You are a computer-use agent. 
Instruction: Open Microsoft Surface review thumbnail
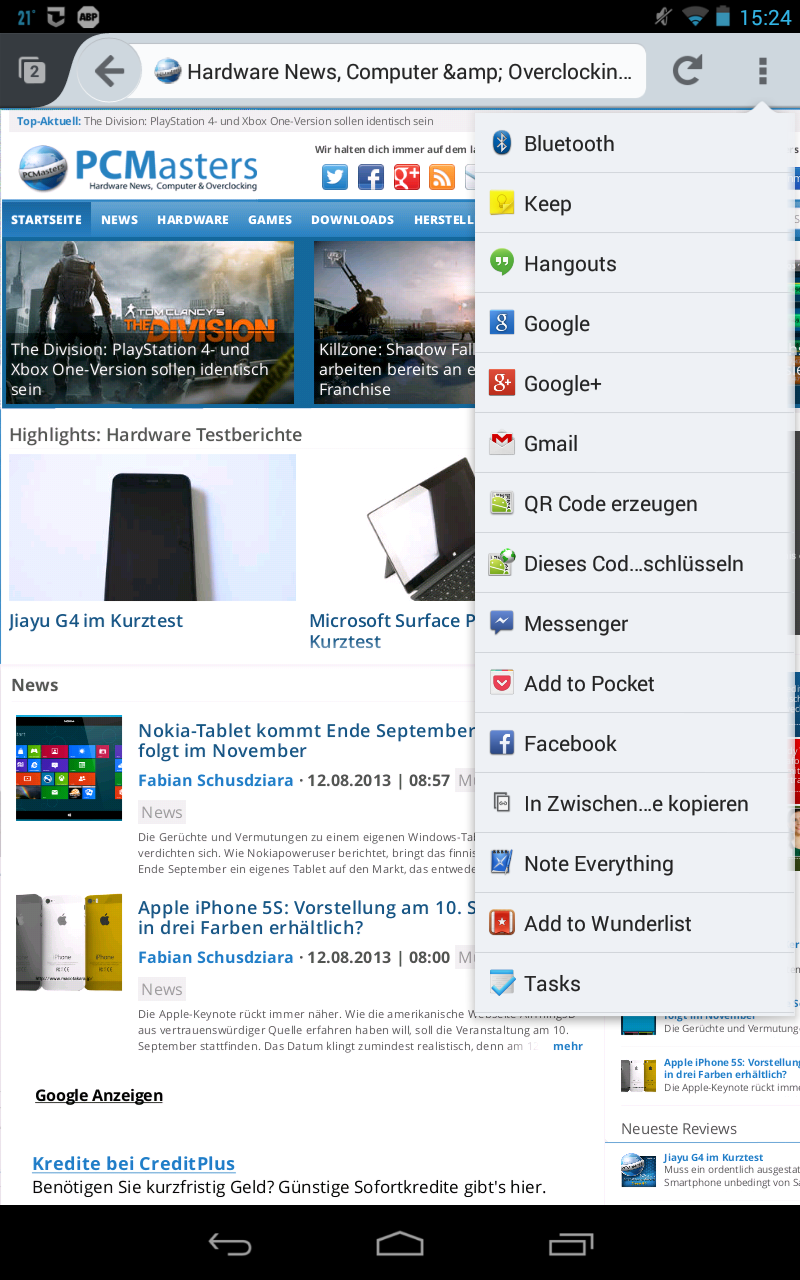click(x=420, y=527)
